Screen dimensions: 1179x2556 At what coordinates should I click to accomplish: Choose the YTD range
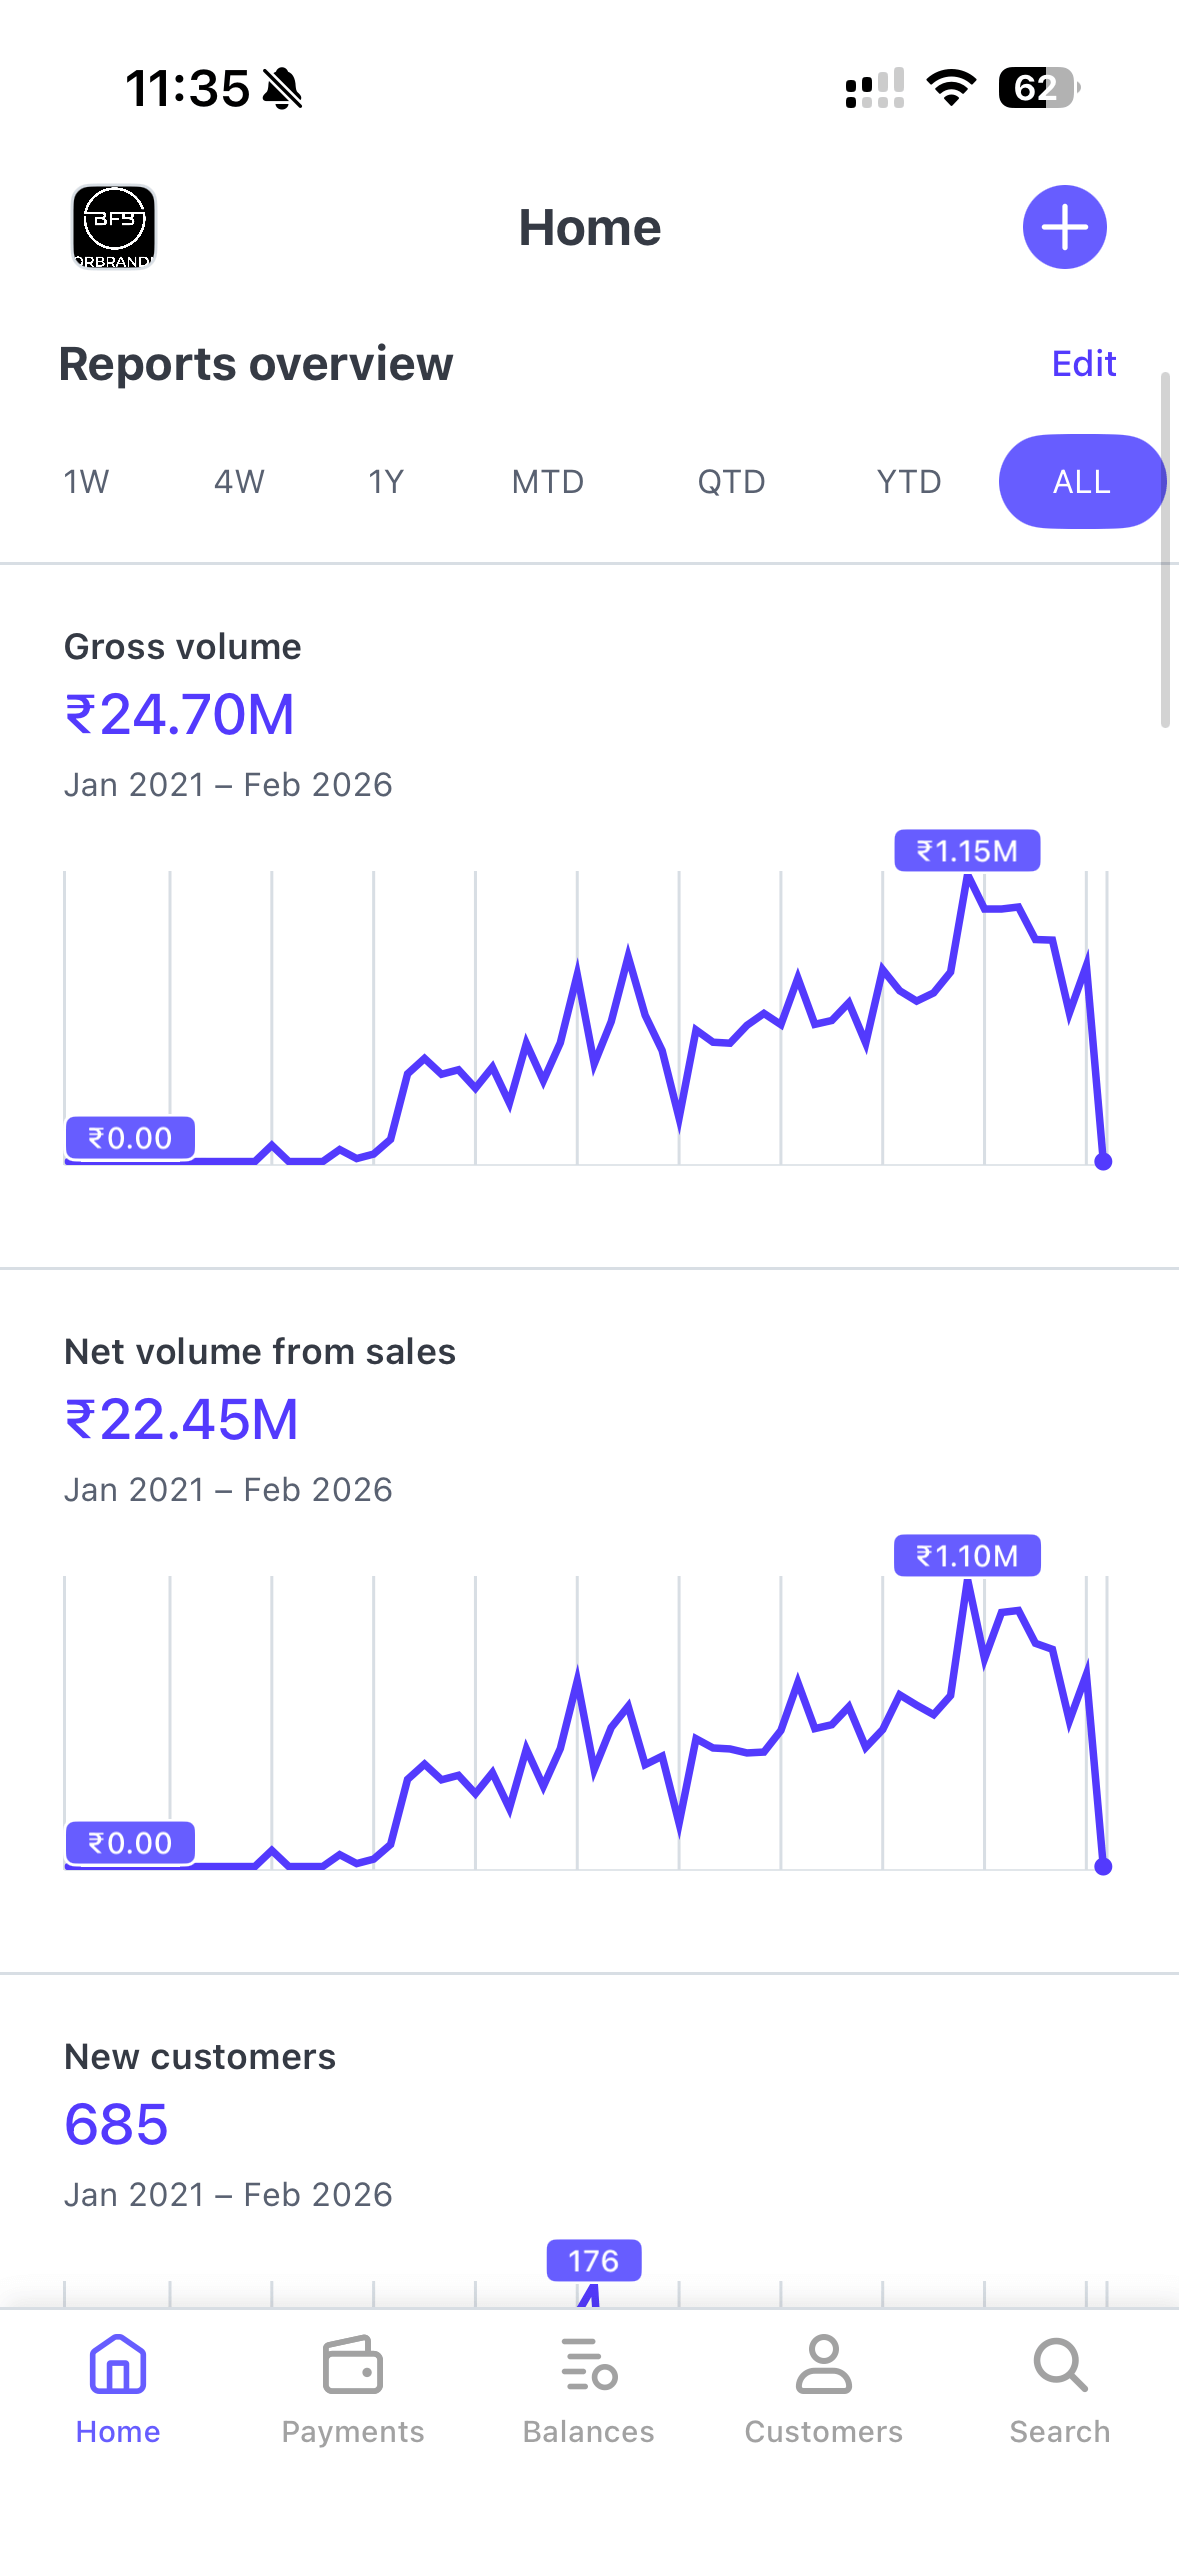pyautogui.click(x=909, y=482)
